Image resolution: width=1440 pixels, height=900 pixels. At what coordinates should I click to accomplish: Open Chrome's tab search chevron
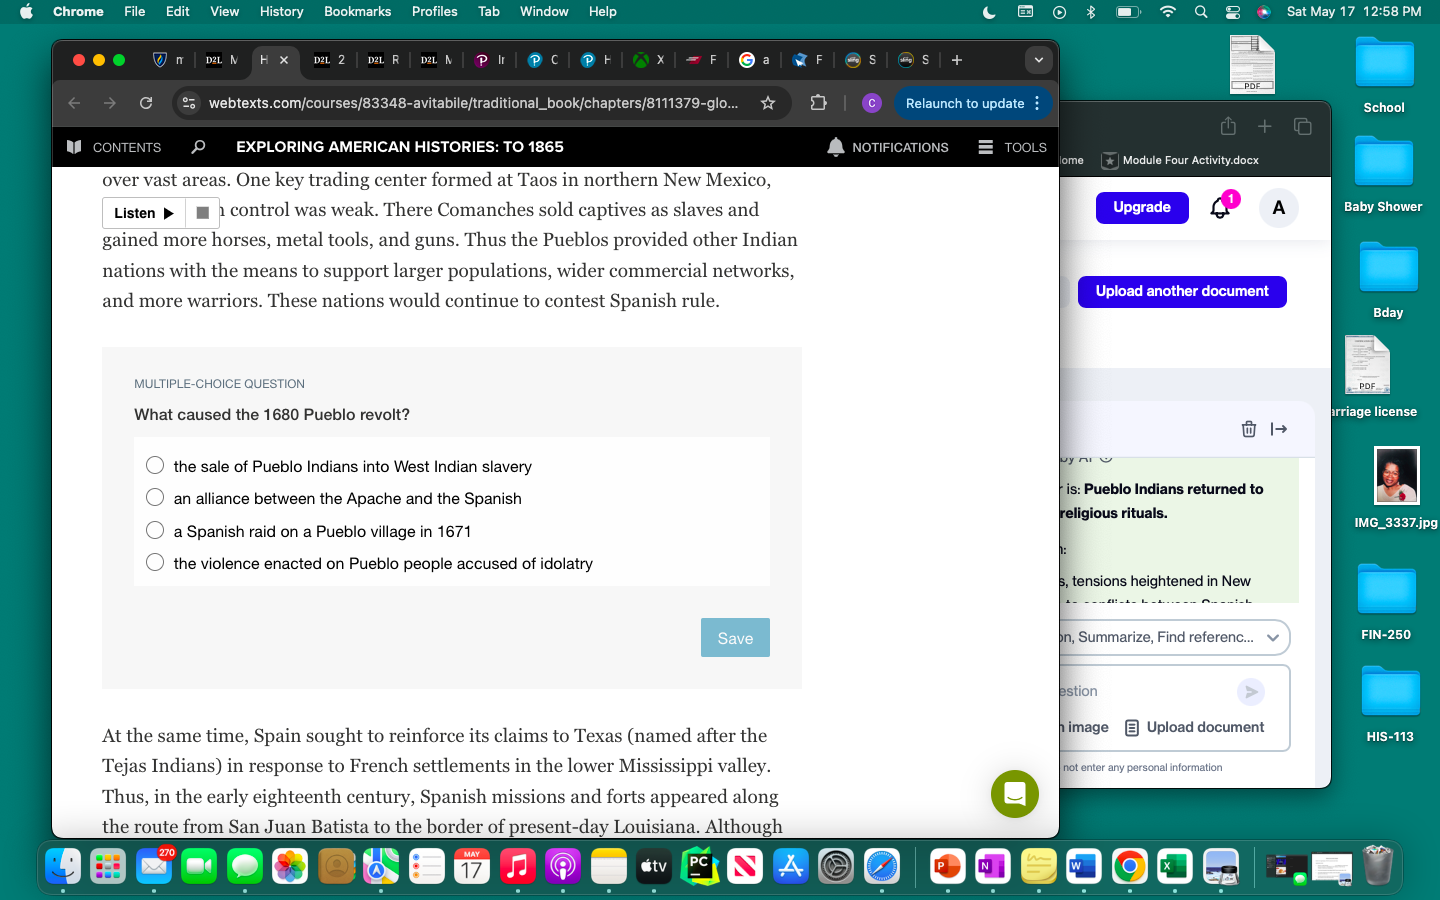(x=1038, y=60)
